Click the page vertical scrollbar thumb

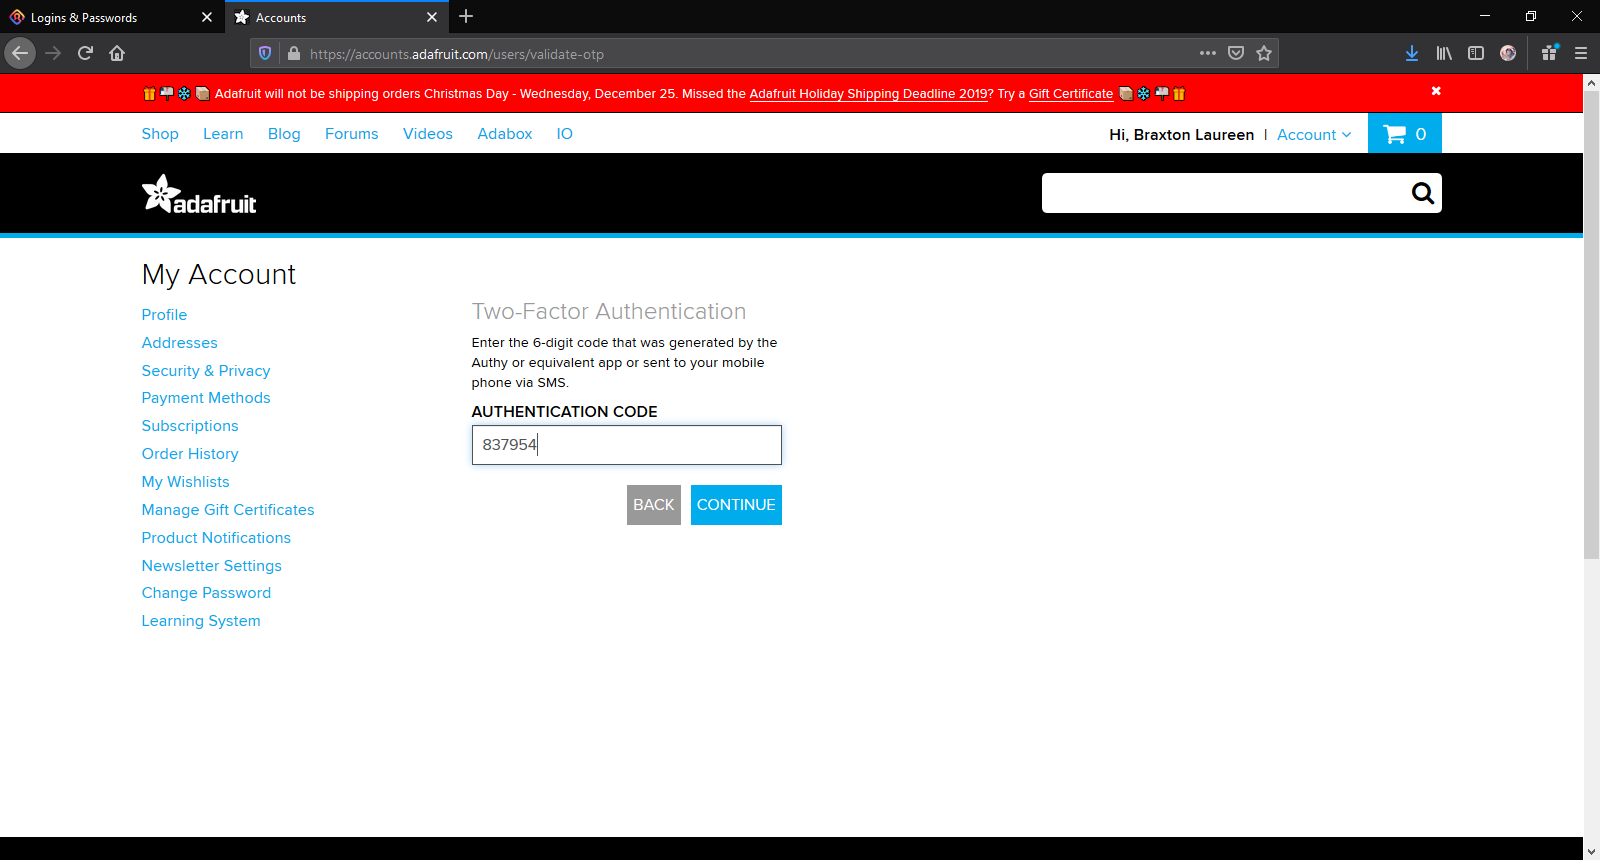1591,325
